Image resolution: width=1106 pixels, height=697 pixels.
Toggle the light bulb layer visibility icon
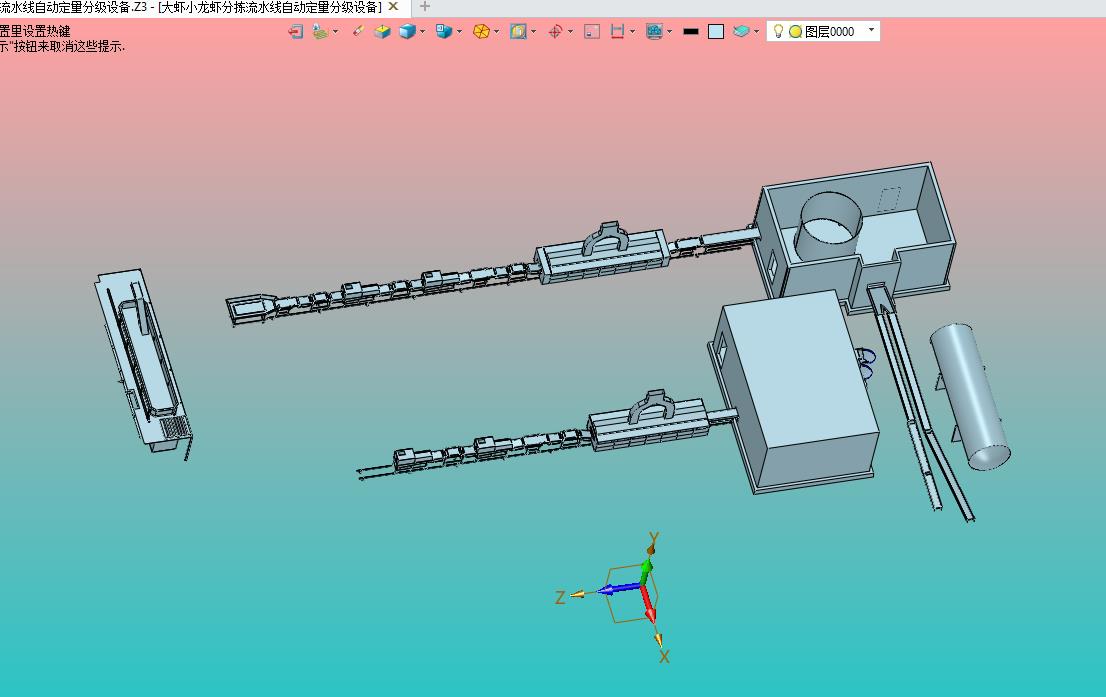pyautogui.click(x=778, y=31)
